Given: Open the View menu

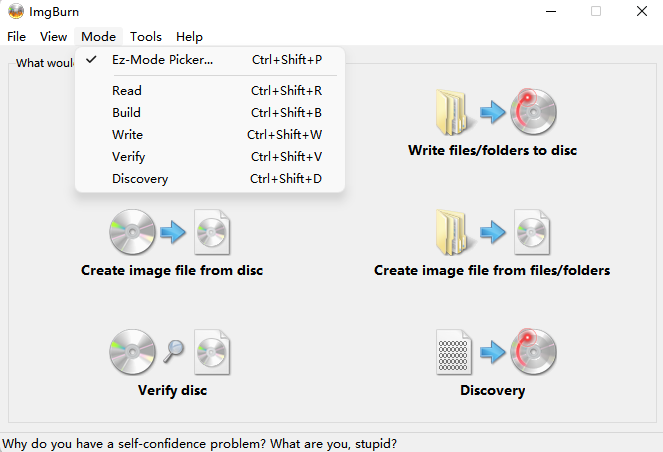Looking at the screenshot, I should [54, 37].
